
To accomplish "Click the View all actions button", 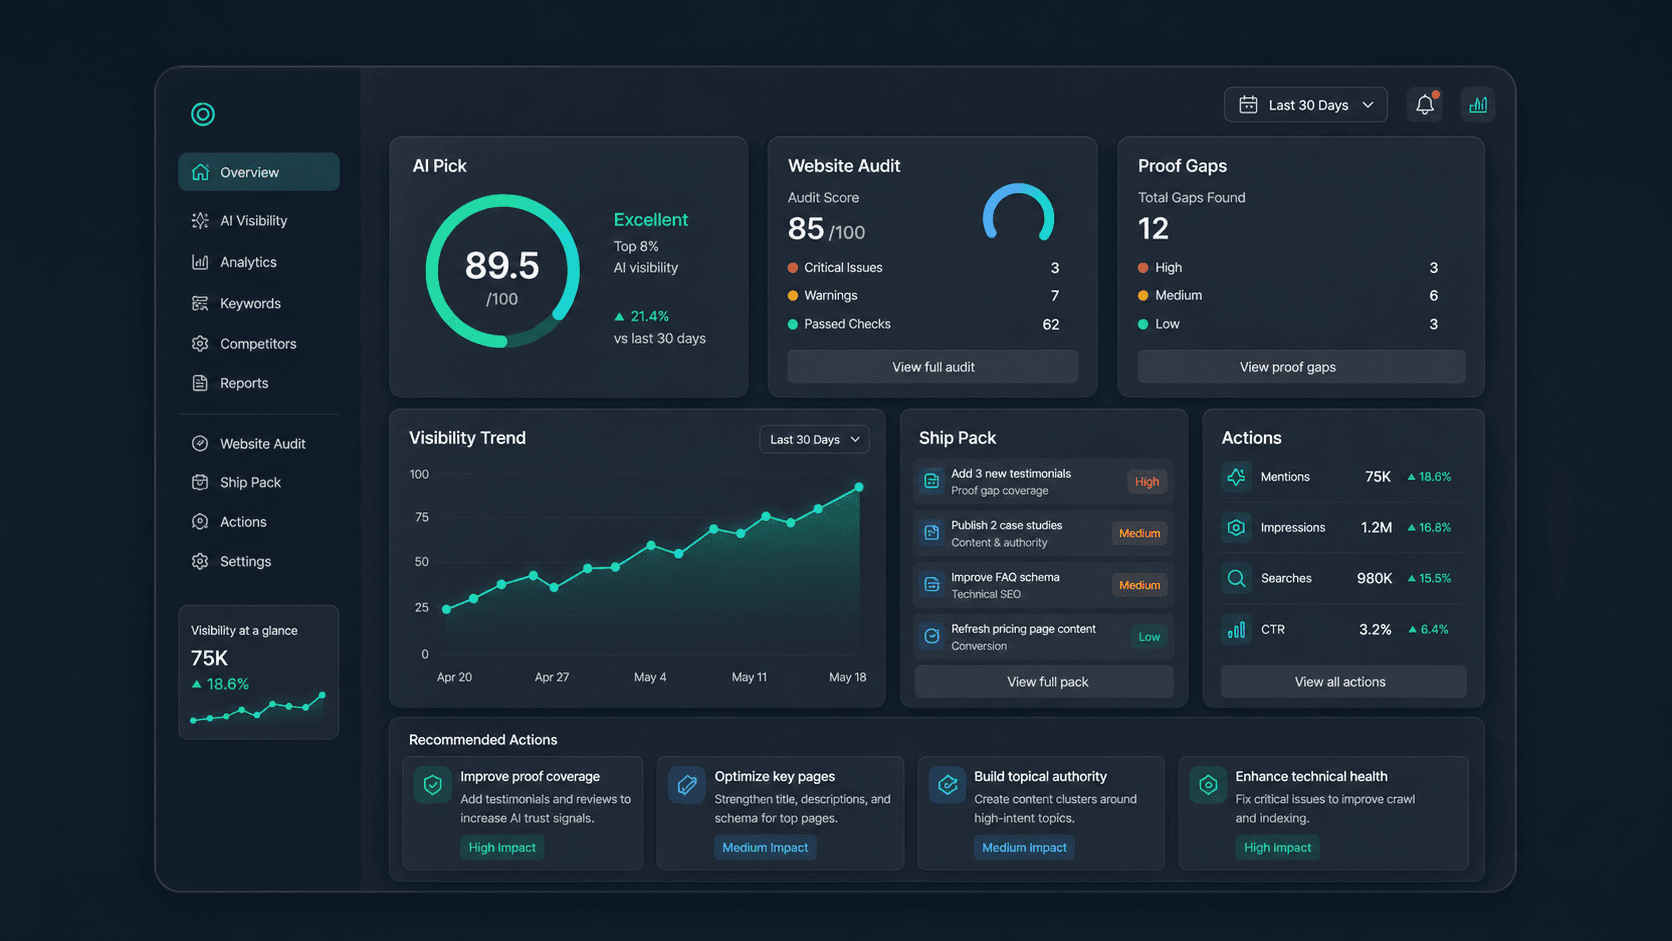I will (1343, 682).
